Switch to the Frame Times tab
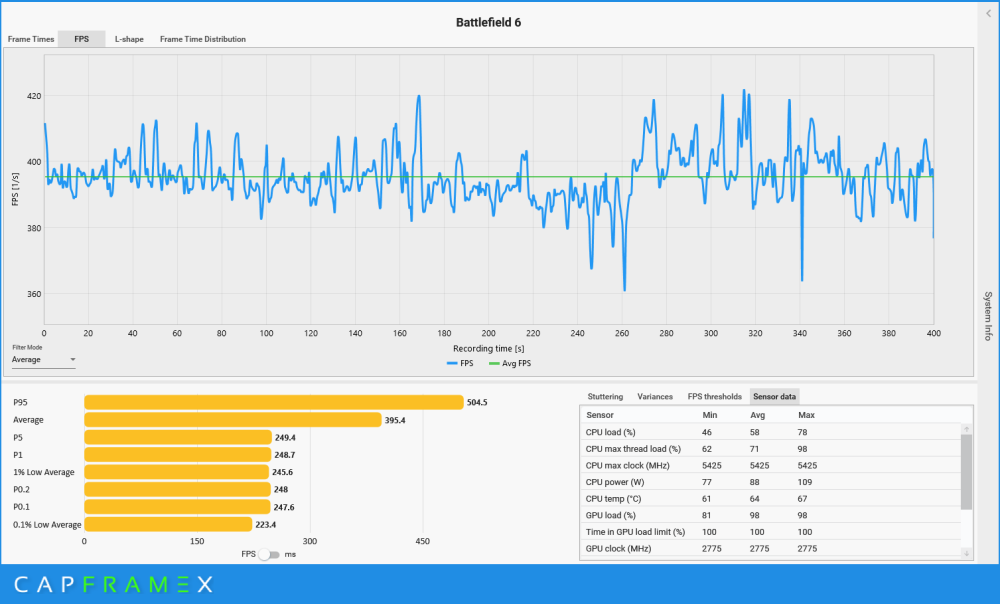1000x604 pixels. tap(31, 39)
